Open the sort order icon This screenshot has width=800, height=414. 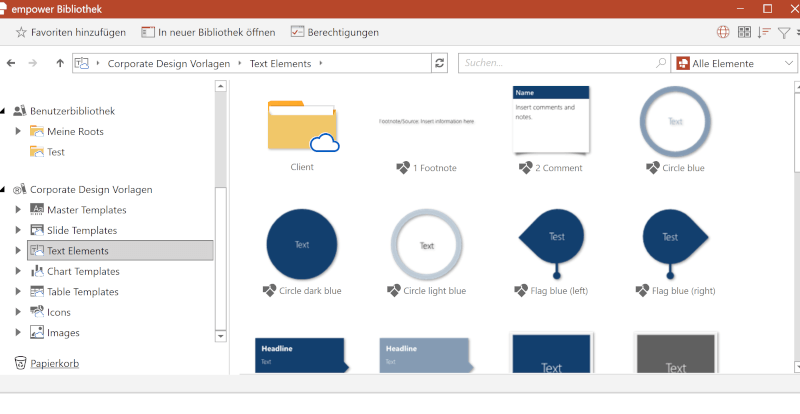[x=764, y=32]
